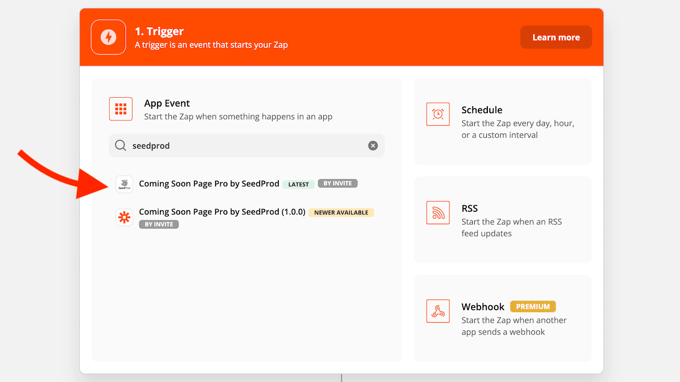
Task: Click the NEWER AVAILABLE badge
Action: point(341,212)
